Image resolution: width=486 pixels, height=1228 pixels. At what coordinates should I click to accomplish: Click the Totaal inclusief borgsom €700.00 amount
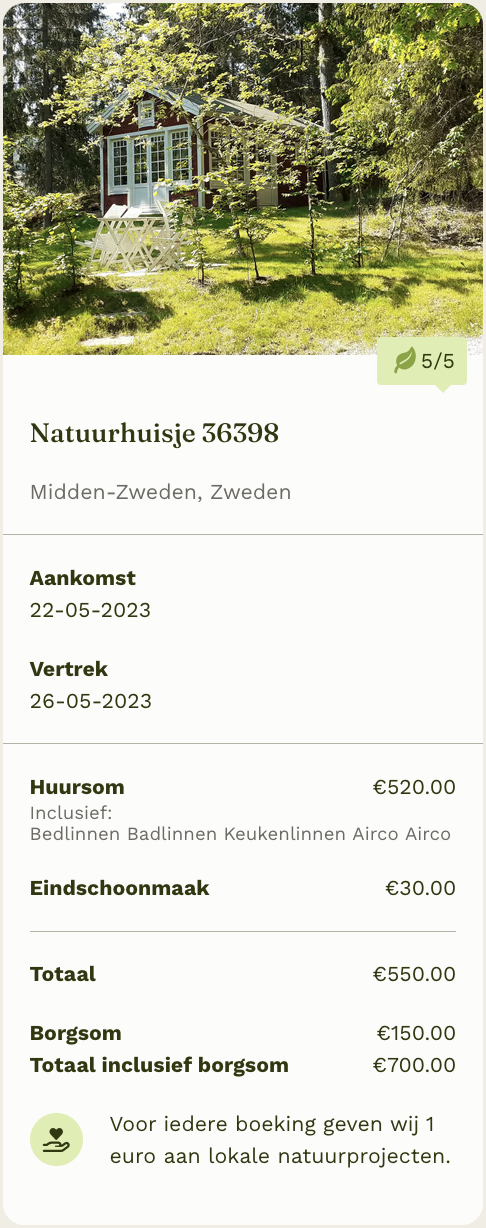[414, 1065]
